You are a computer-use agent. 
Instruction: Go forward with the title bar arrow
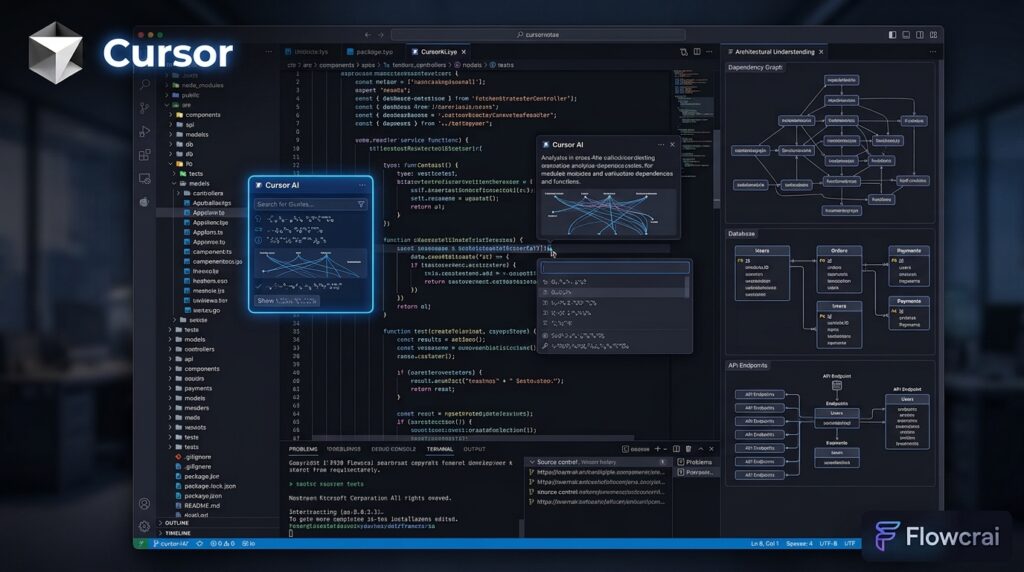coord(381,35)
